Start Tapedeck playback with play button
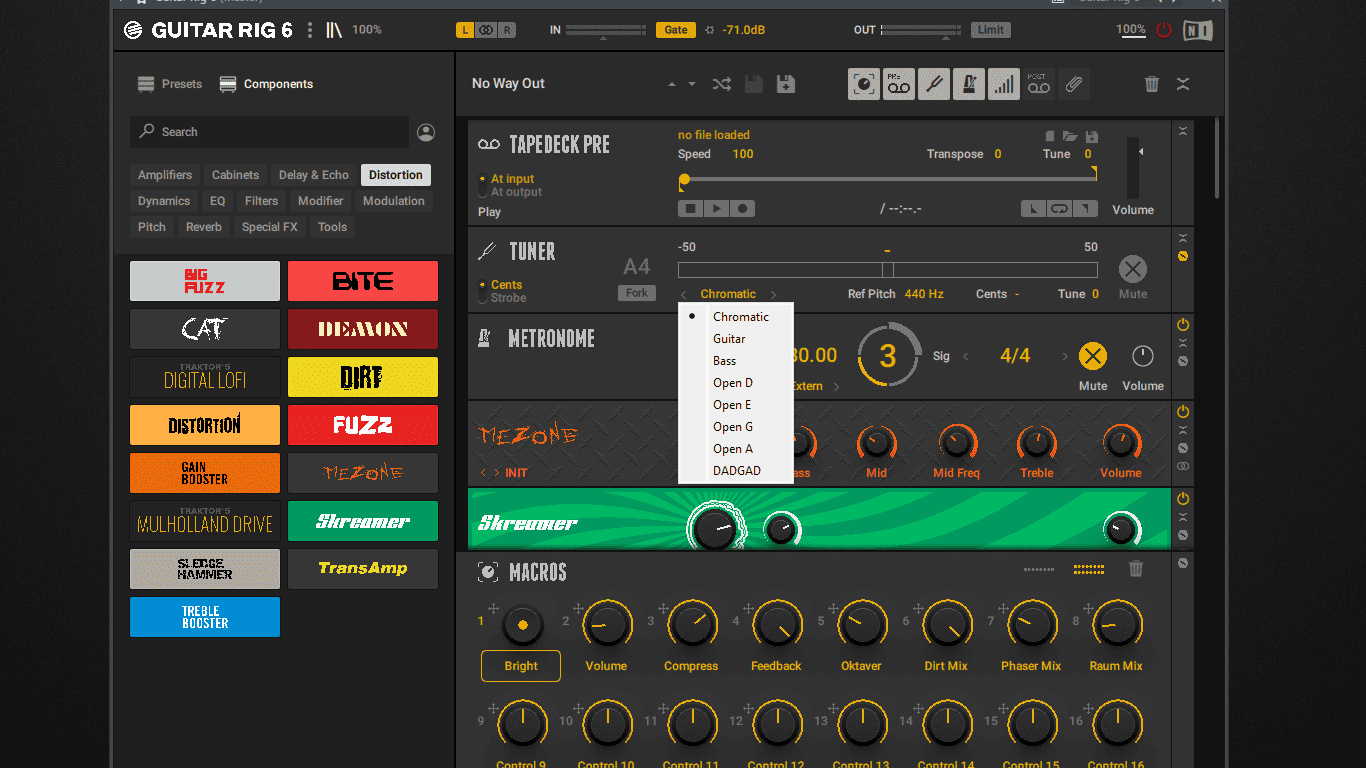This screenshot has width=1366, height=768. click(716, 209)
